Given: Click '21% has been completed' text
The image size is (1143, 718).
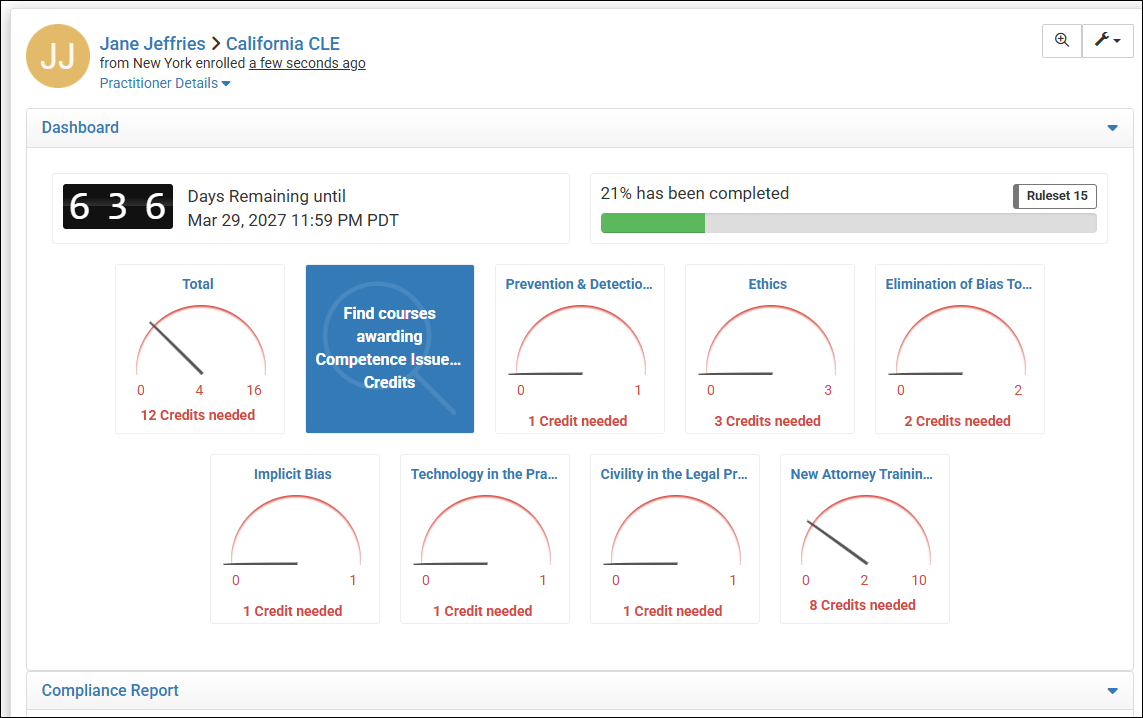Looking at the screenshot, I should pos(695,193).
